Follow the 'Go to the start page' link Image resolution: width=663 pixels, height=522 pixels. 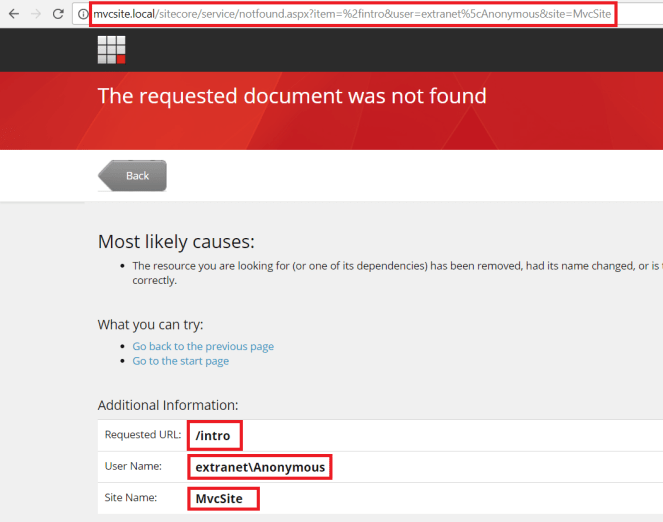click(x=180, y=361)
